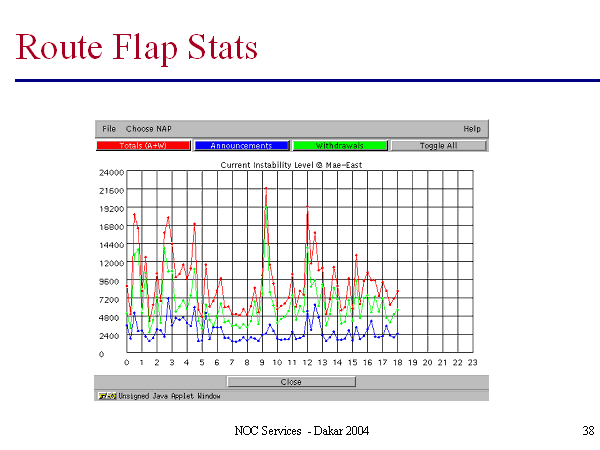This screenshot has width=600, height=450.
Task: Click the hour 12 label on the x-axis
Action: 307,362
